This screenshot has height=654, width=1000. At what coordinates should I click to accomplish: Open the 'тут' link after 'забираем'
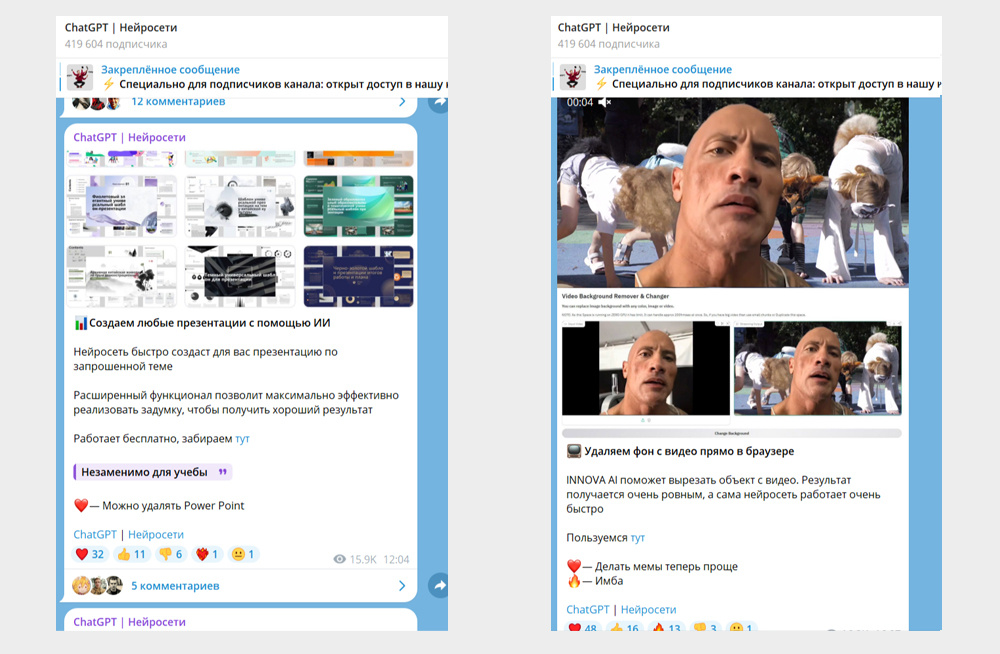242,438
